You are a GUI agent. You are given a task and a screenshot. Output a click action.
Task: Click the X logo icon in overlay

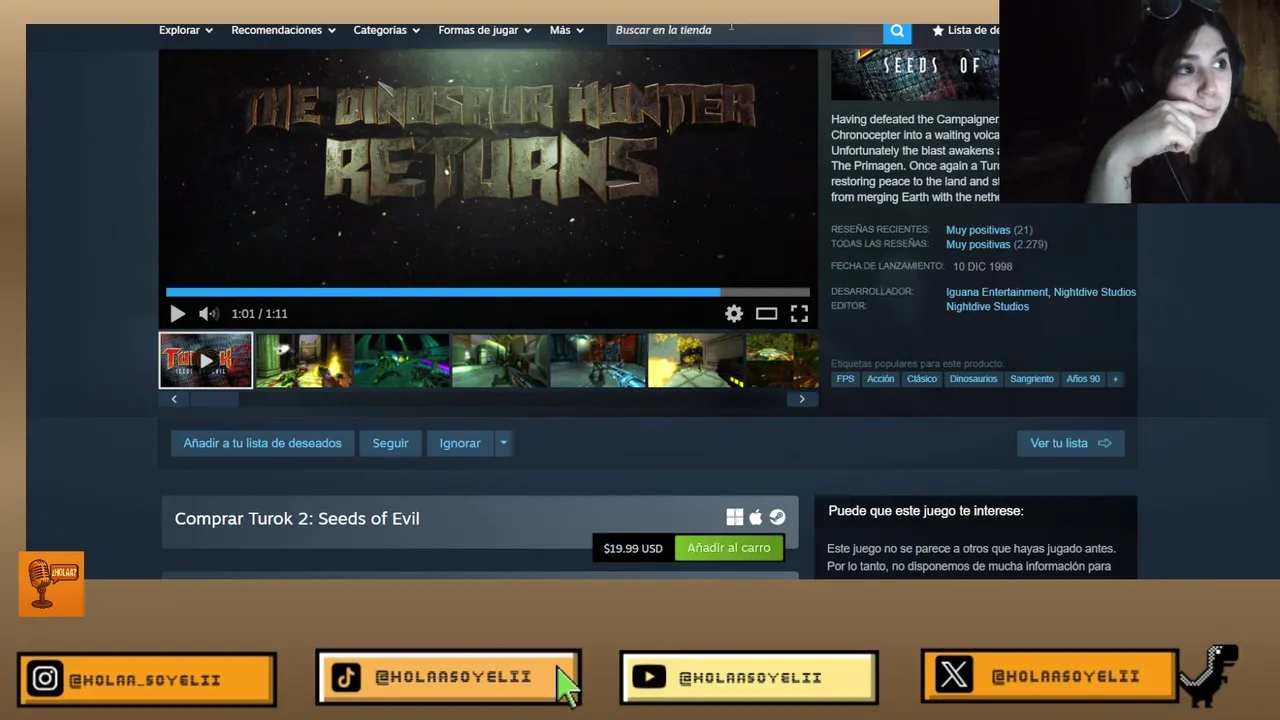point(953,675)
